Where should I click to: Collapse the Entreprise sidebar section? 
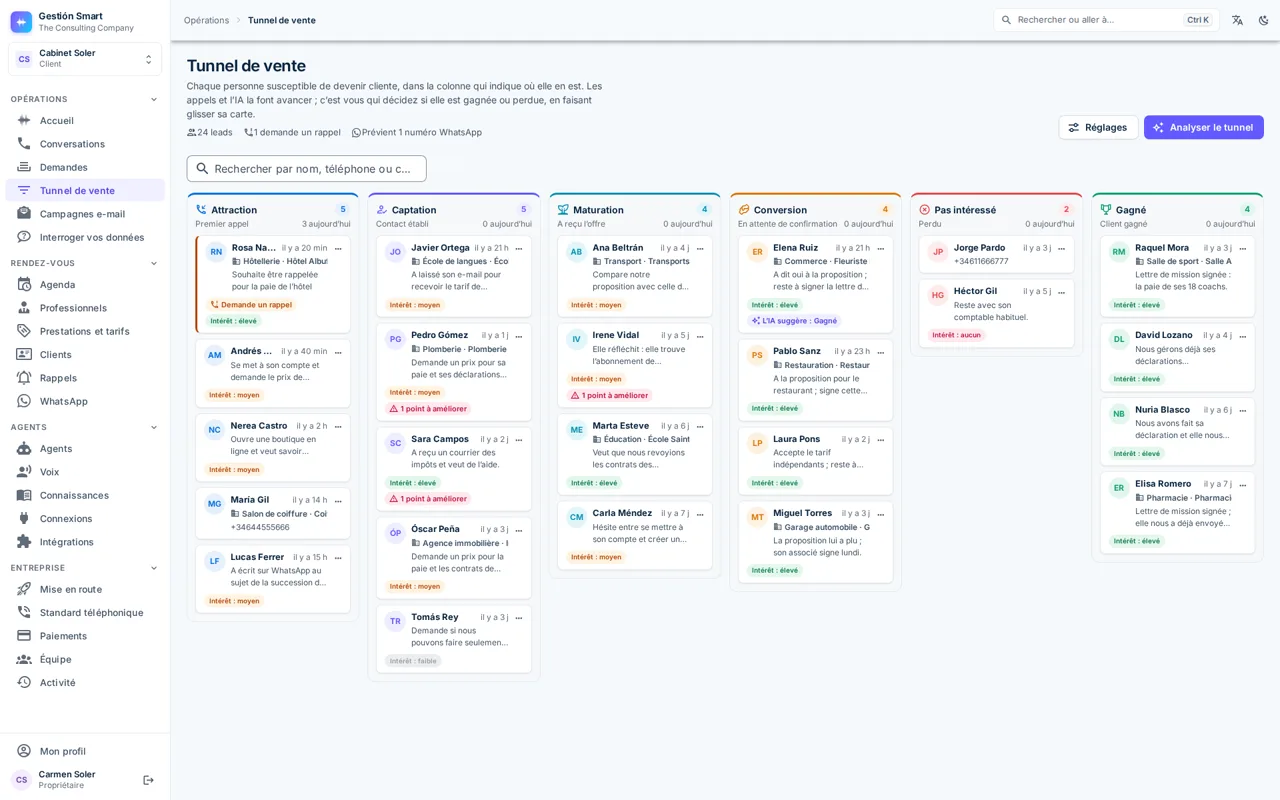[154, 568]
